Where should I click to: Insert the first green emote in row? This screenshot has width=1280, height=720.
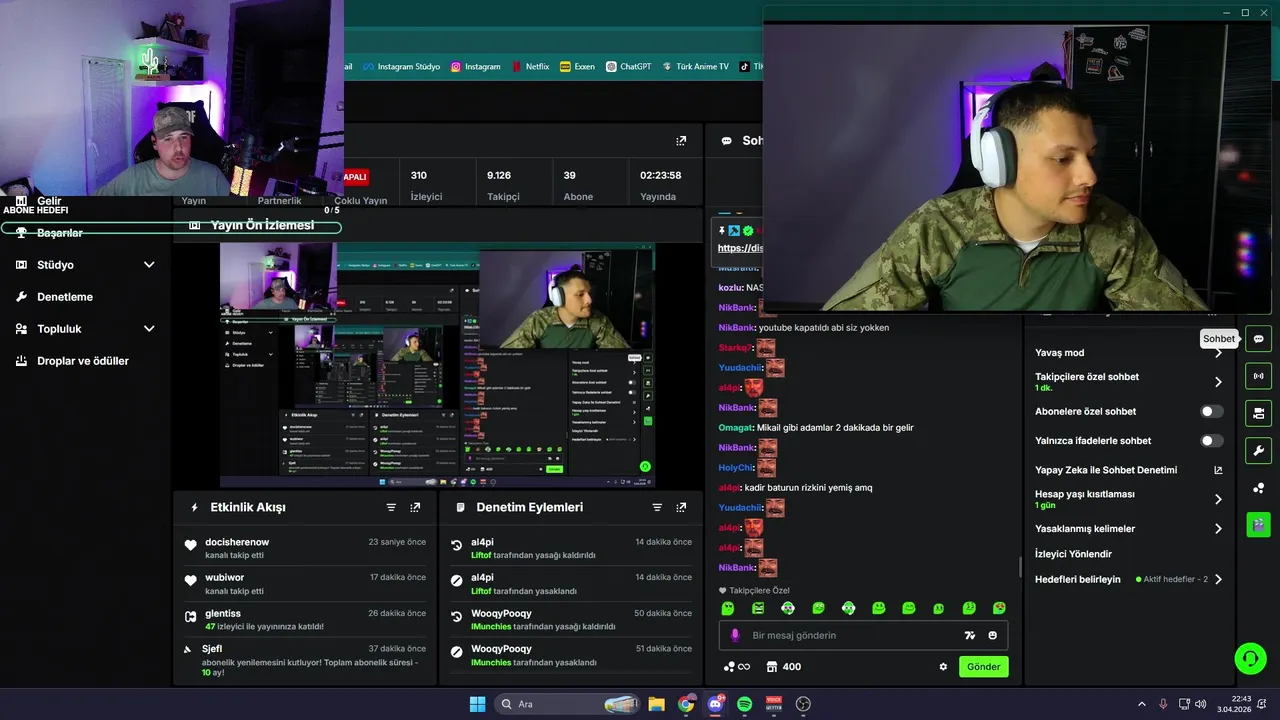point(728,608)
